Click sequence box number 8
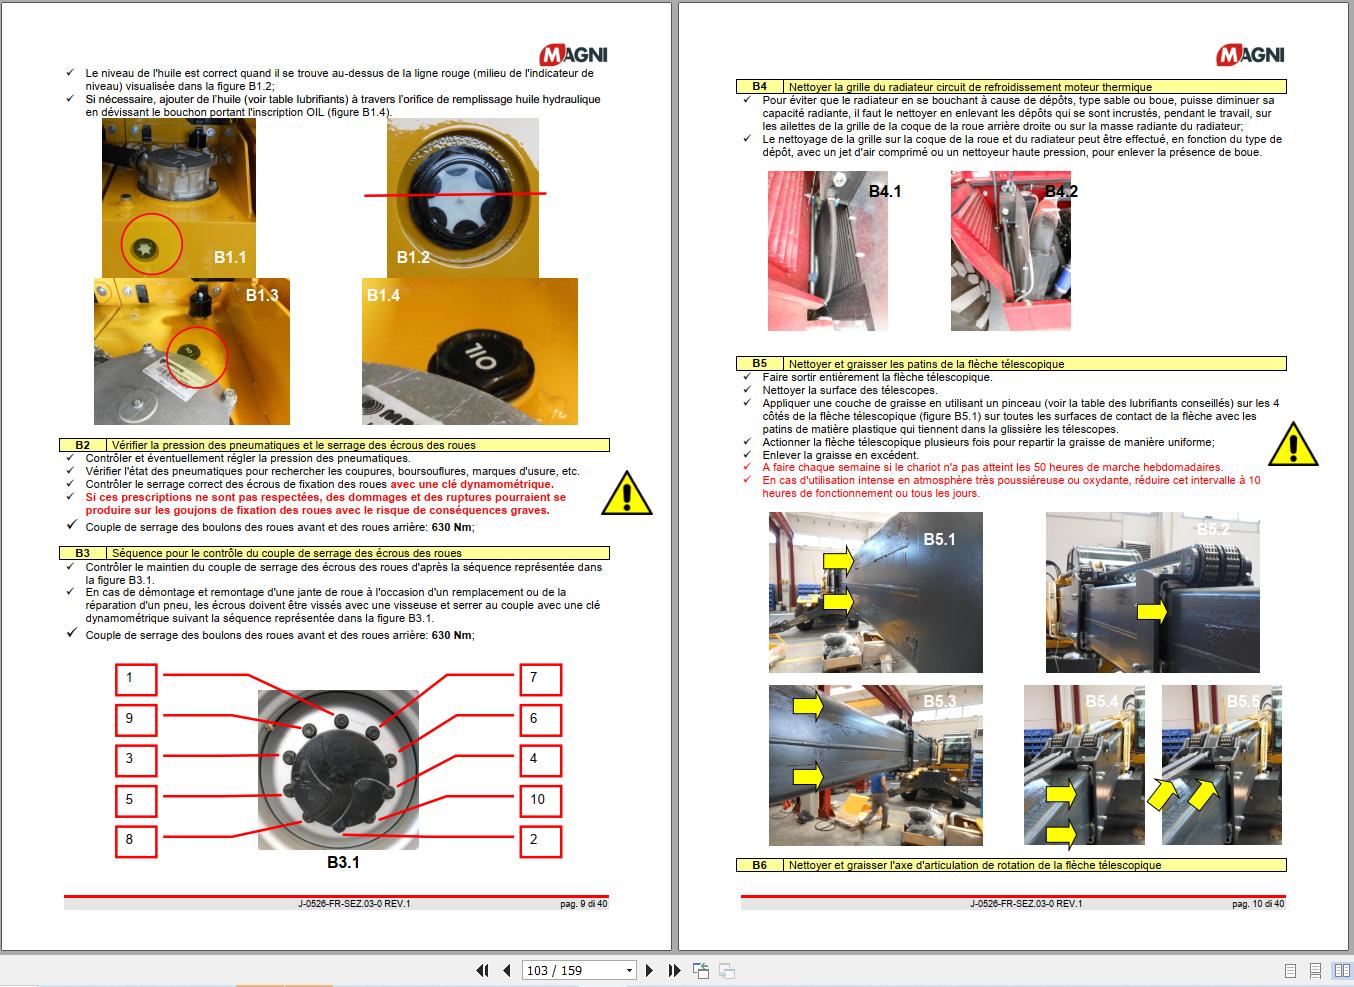1354x987 pixels. 135,840
